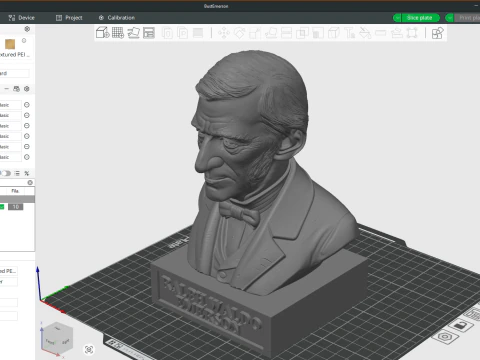Click the small icon beside the bed plate image

pyautogui.click(x=24, y=40)
